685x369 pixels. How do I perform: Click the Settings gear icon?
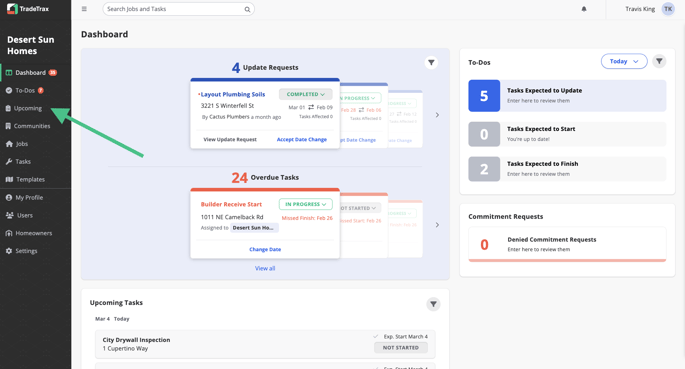pyautogui.click(x=9, y=251)
